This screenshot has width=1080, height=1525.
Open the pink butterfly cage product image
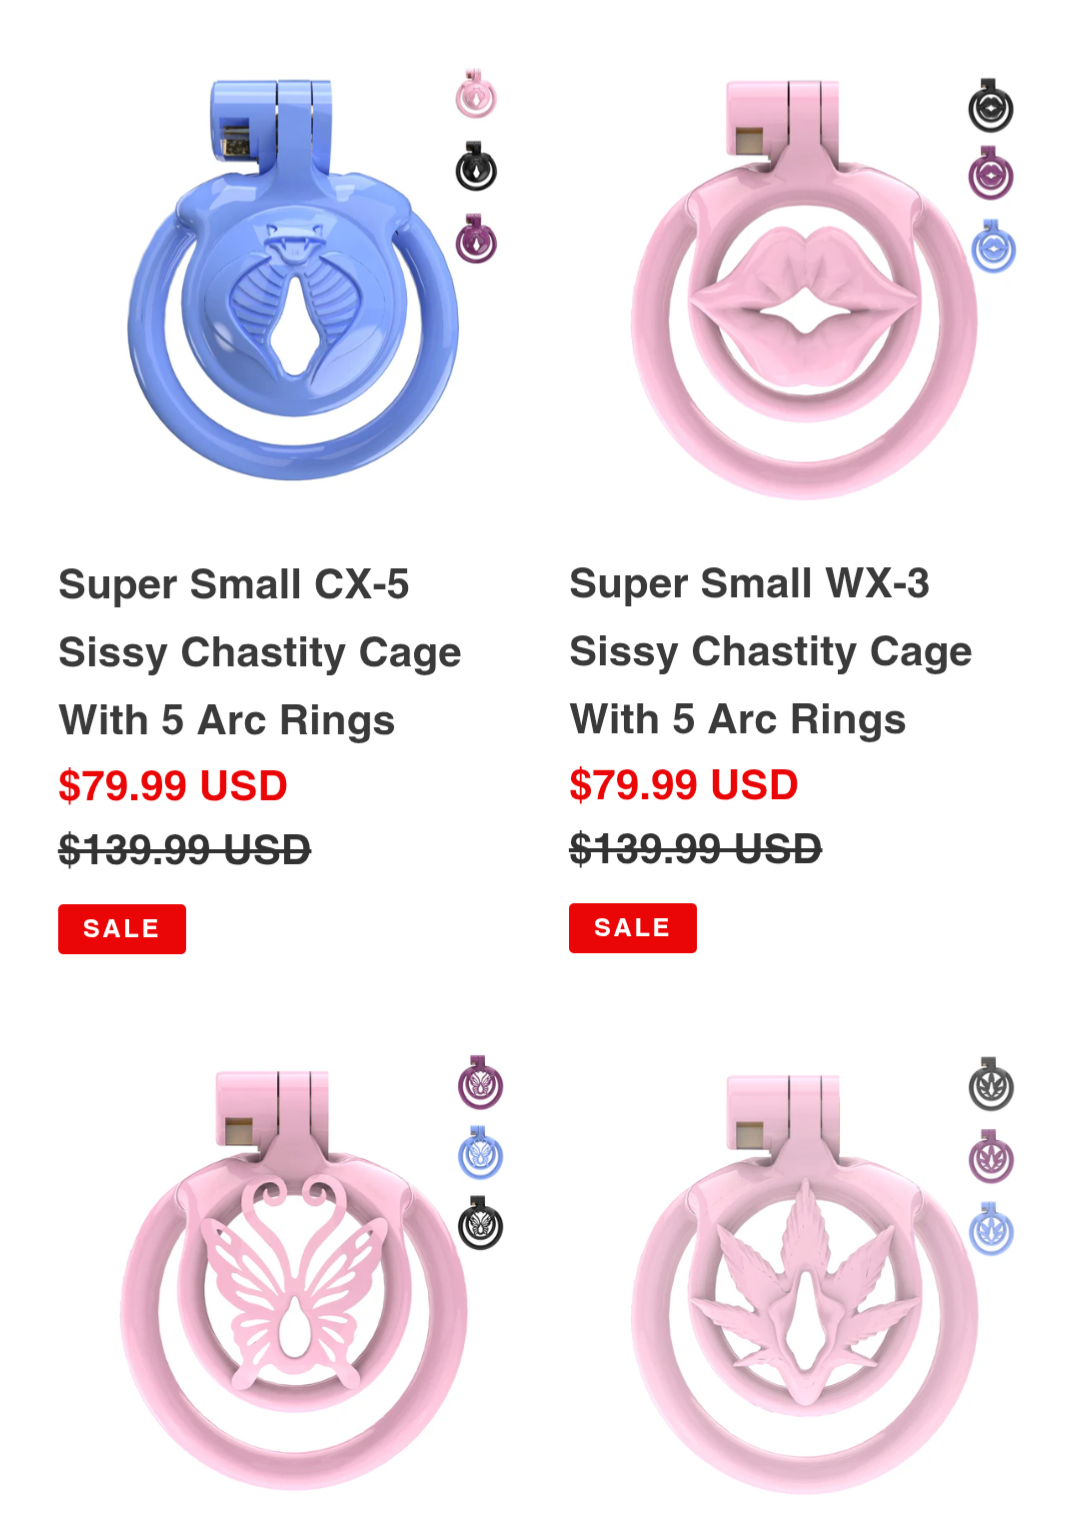(293, 1280)
